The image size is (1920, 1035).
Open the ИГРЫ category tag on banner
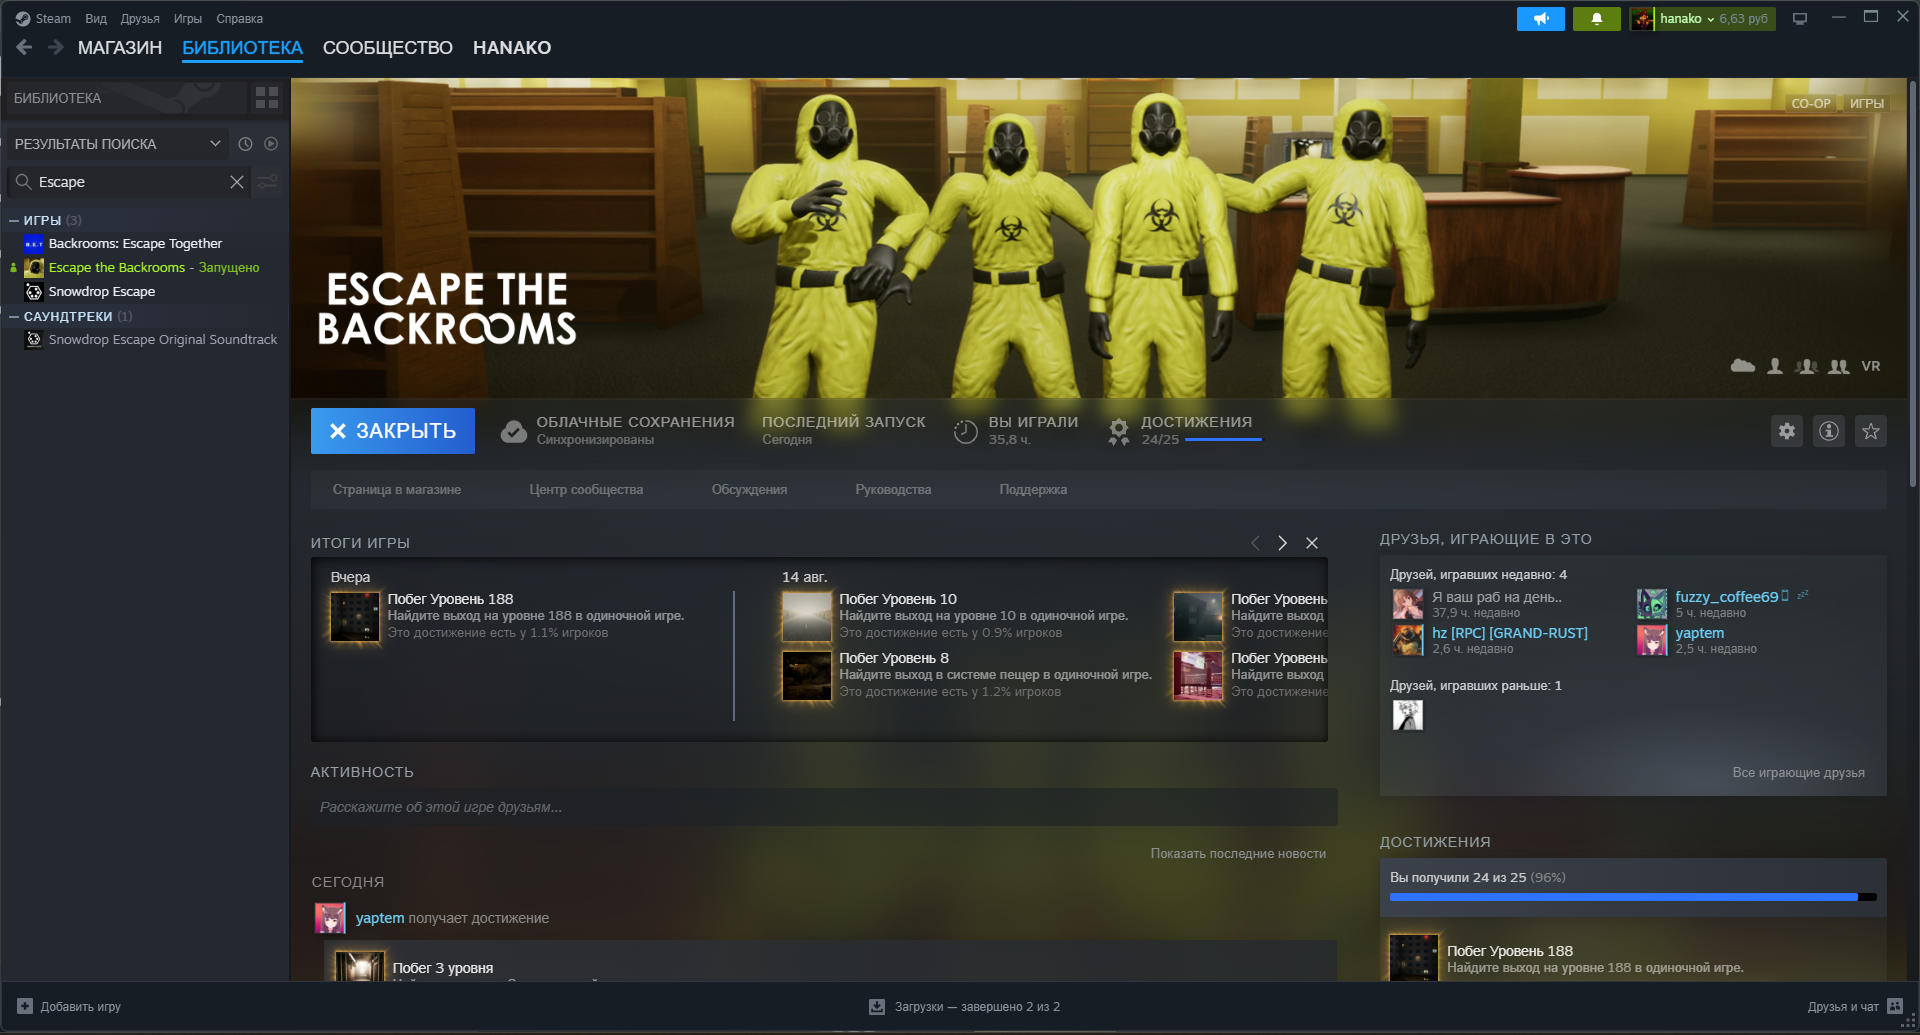click(1867, 104)
